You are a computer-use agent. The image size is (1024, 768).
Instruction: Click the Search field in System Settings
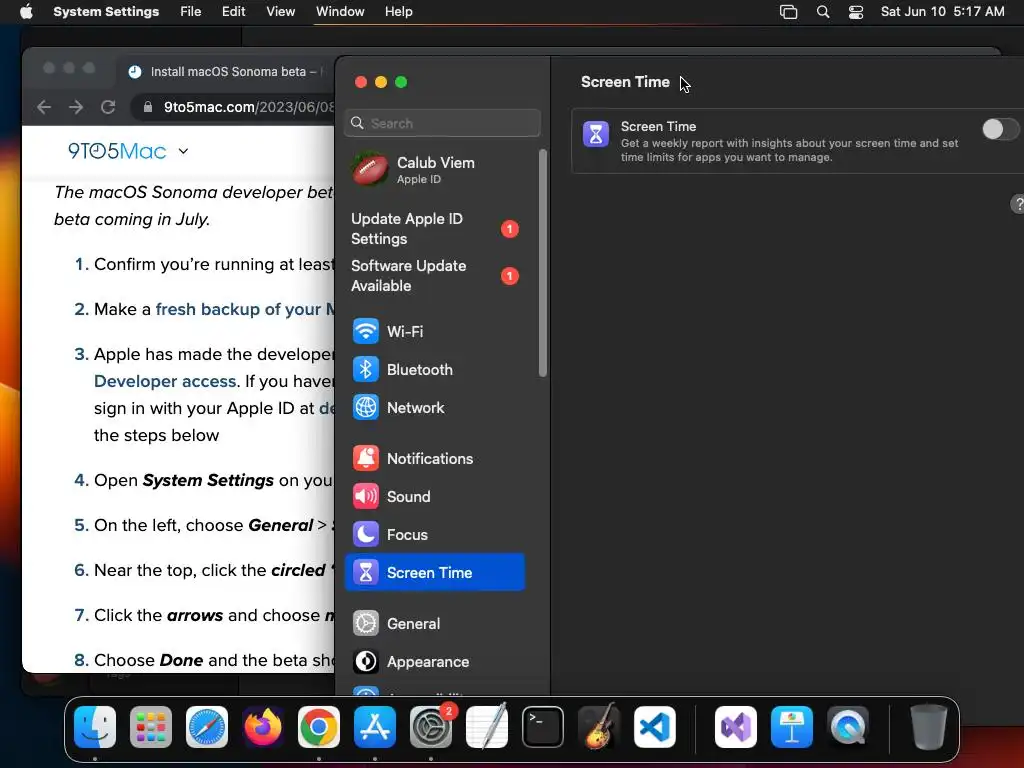tap(442, 123)
